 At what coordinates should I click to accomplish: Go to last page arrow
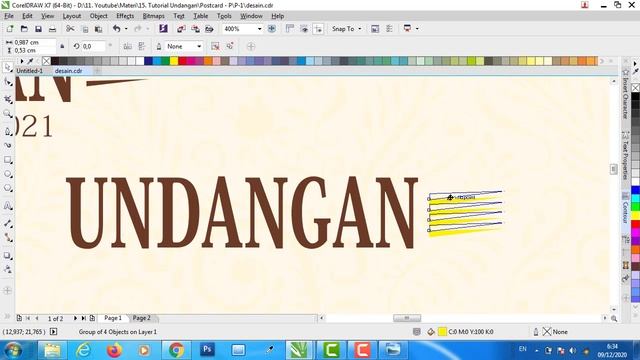83,318
